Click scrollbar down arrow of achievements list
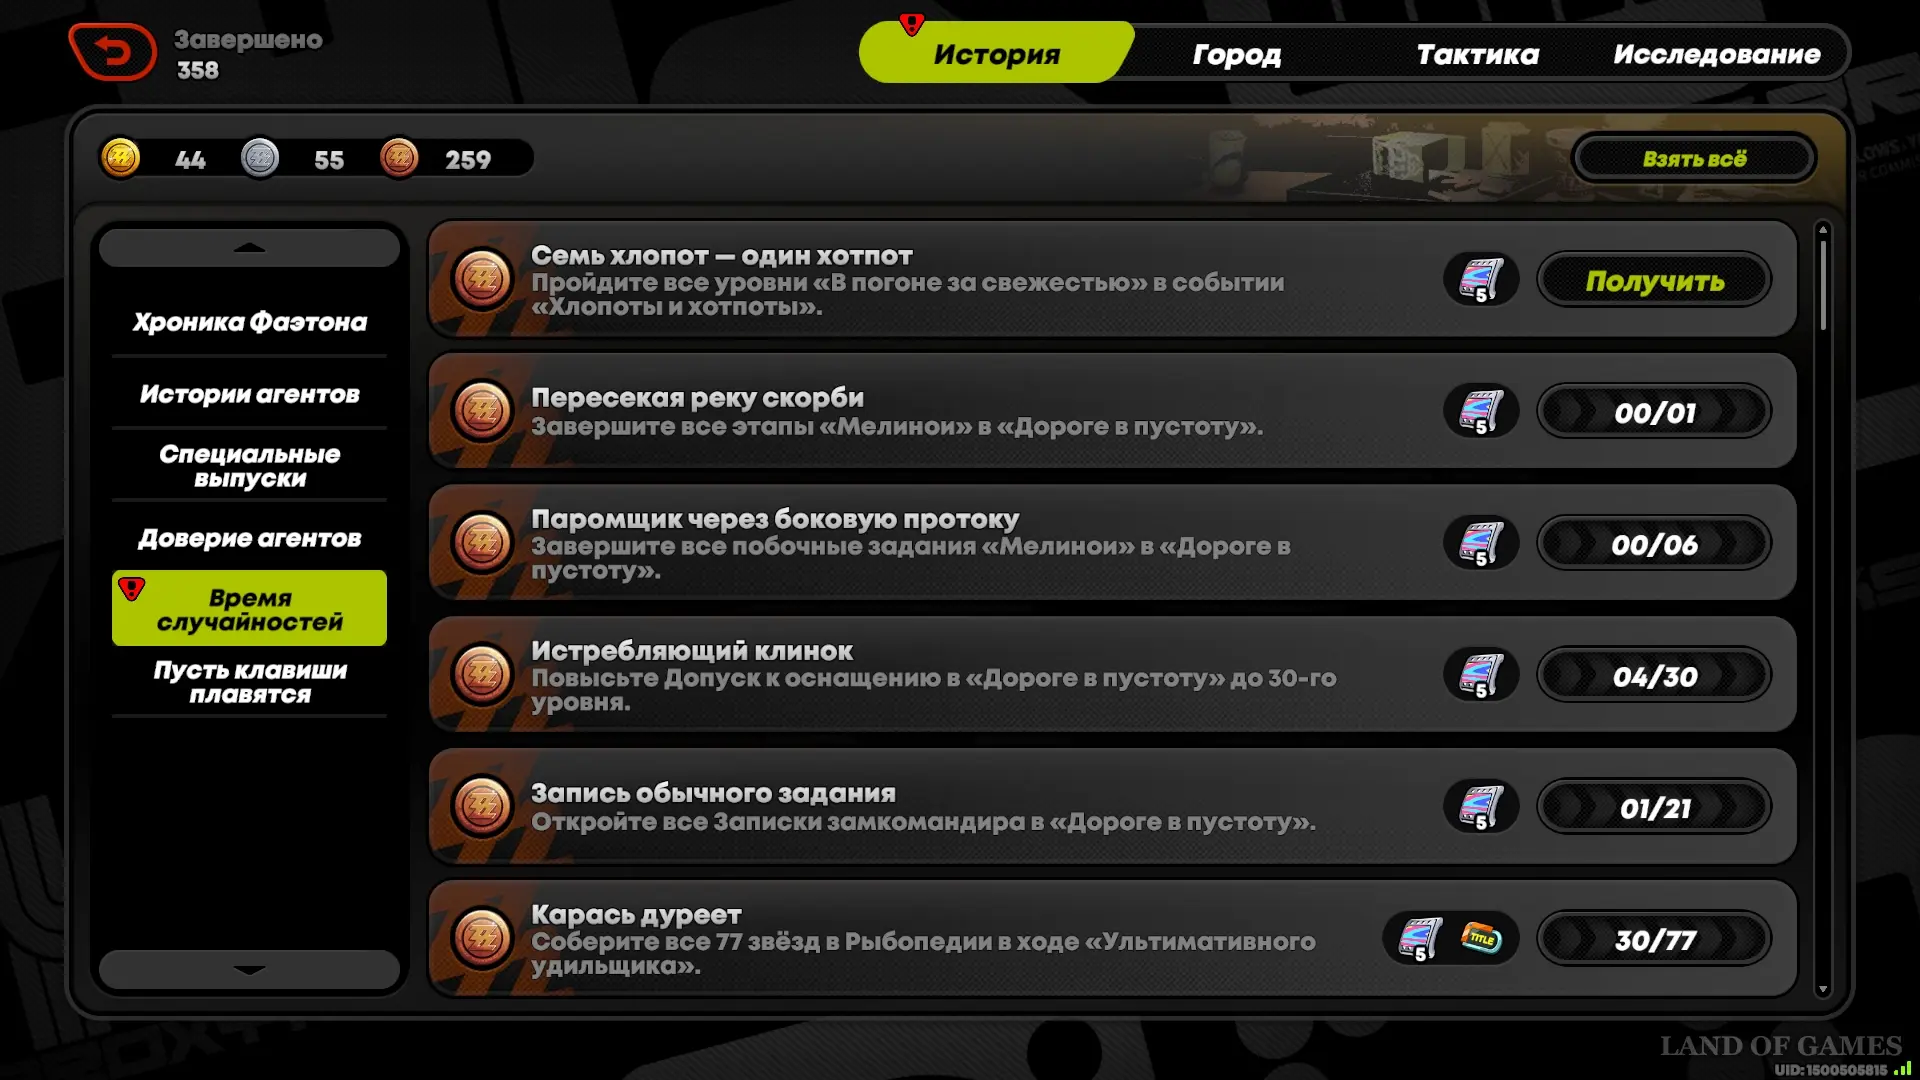This screenshot has width=1920, height=1080. click(1823, 988)
